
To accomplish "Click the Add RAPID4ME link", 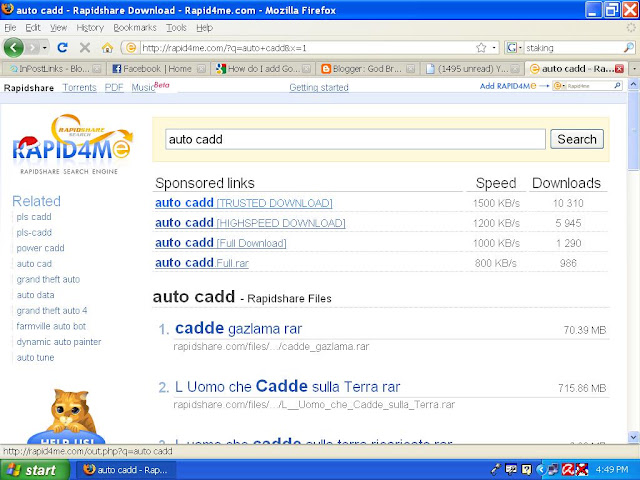I will click(x=508, y=86).
